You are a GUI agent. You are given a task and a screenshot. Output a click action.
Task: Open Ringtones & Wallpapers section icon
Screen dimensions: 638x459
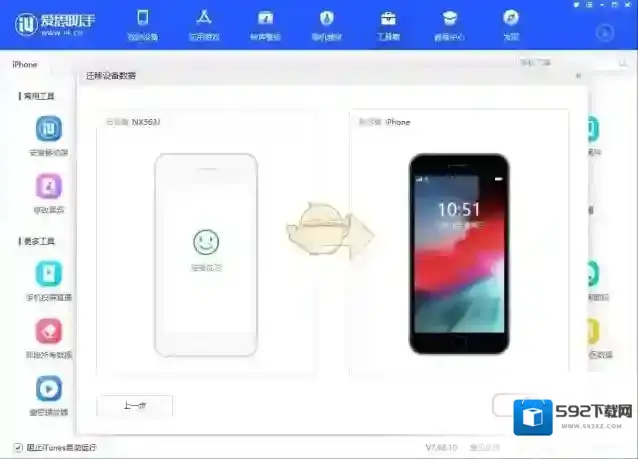(x=265, y=24)
